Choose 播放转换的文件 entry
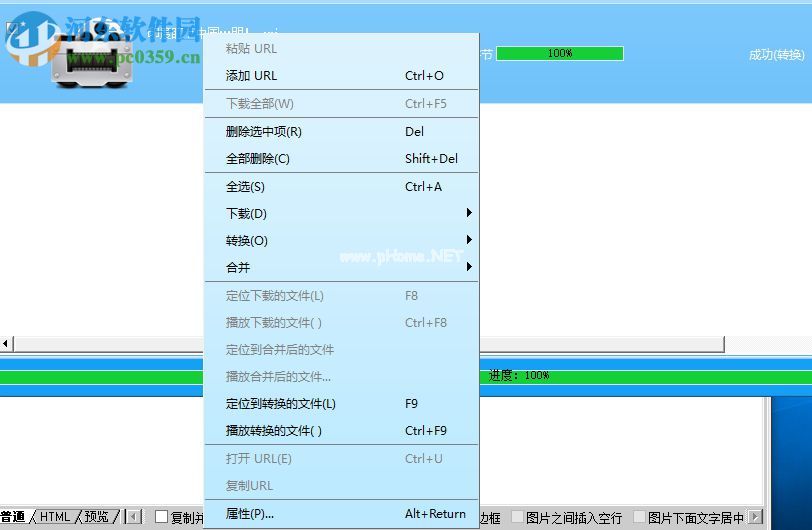Screen dimensions: 812x530 341,431
